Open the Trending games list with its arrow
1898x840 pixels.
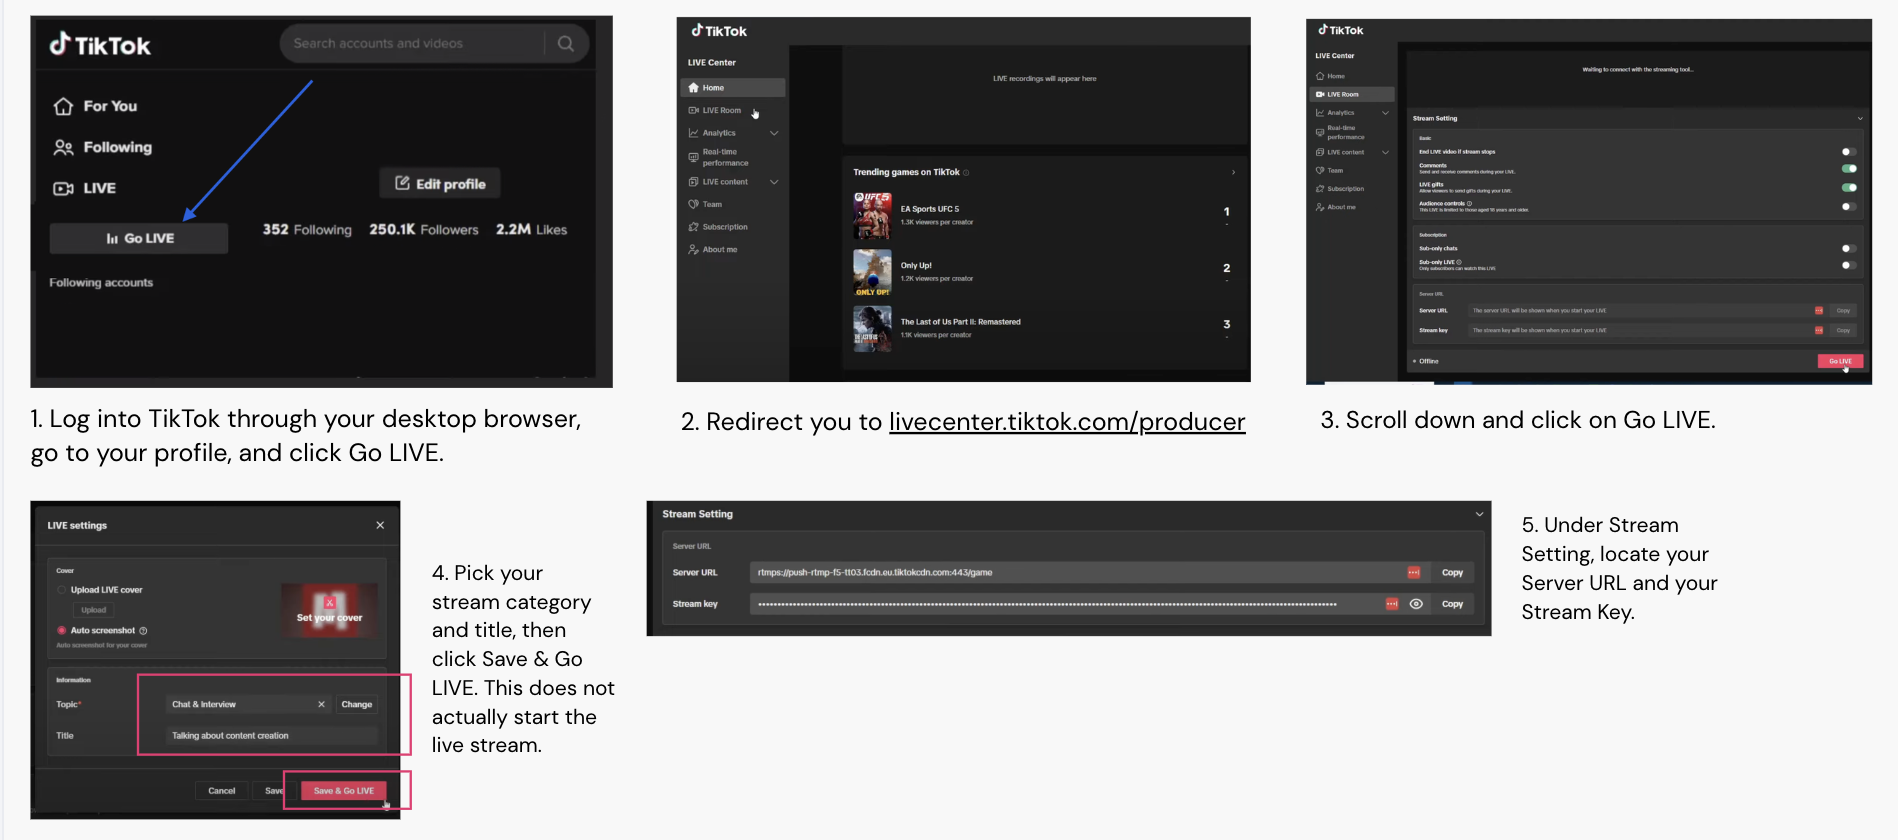coord(1233,173)
